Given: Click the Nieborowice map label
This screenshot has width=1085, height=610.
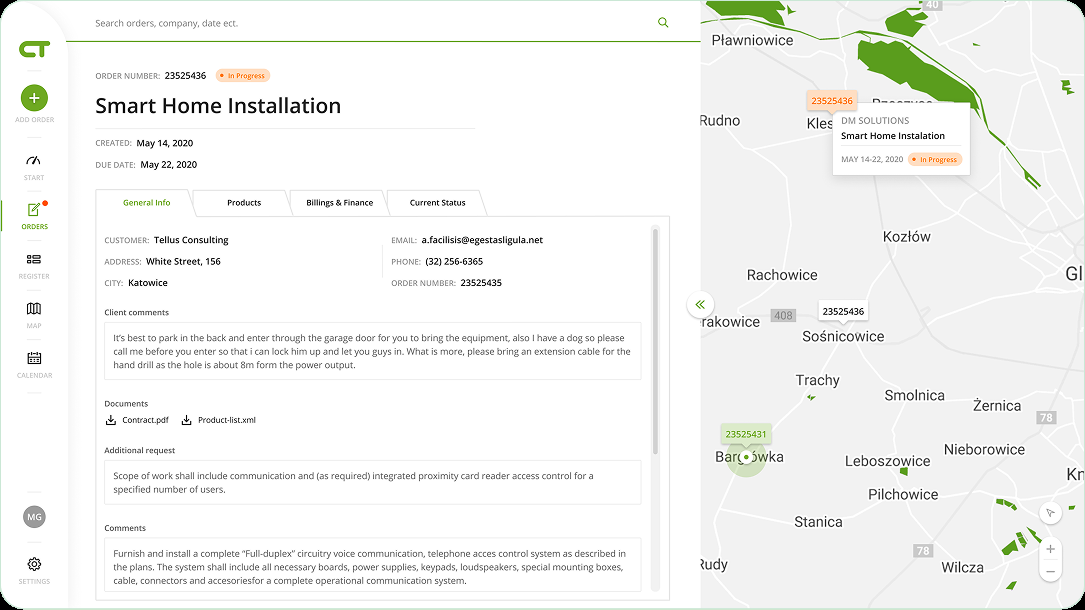Looking at the screenshot, I should click(x=984, y=449).
